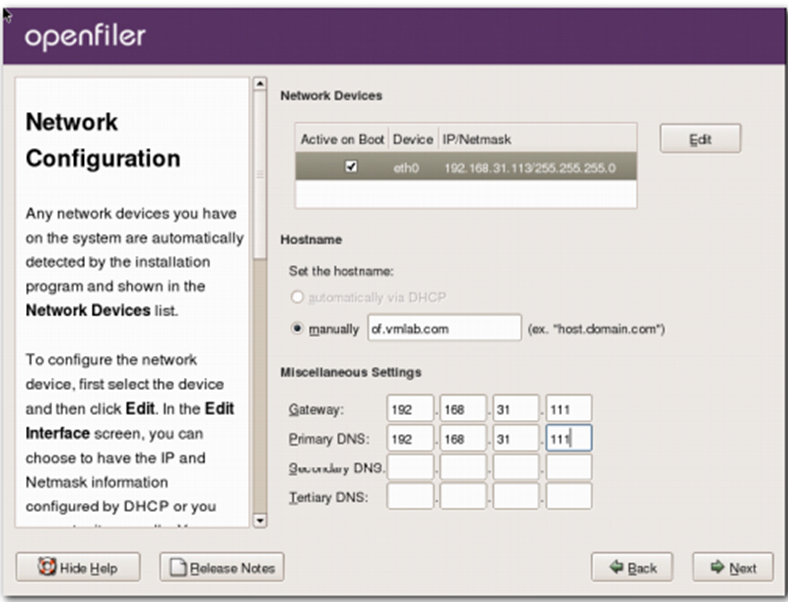Click Primary DNS first octet field
Image resolution: width=788 pixels, height=602 pixels.
[410, 438]
